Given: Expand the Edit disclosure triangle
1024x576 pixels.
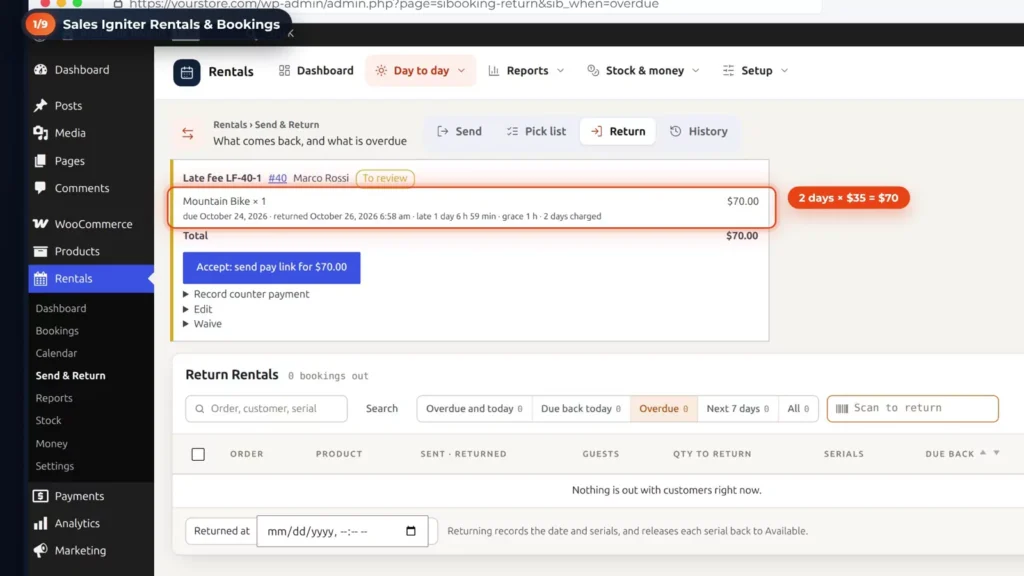Looking at the screenshot, I should pyautogui.click(x=185, y=310).
